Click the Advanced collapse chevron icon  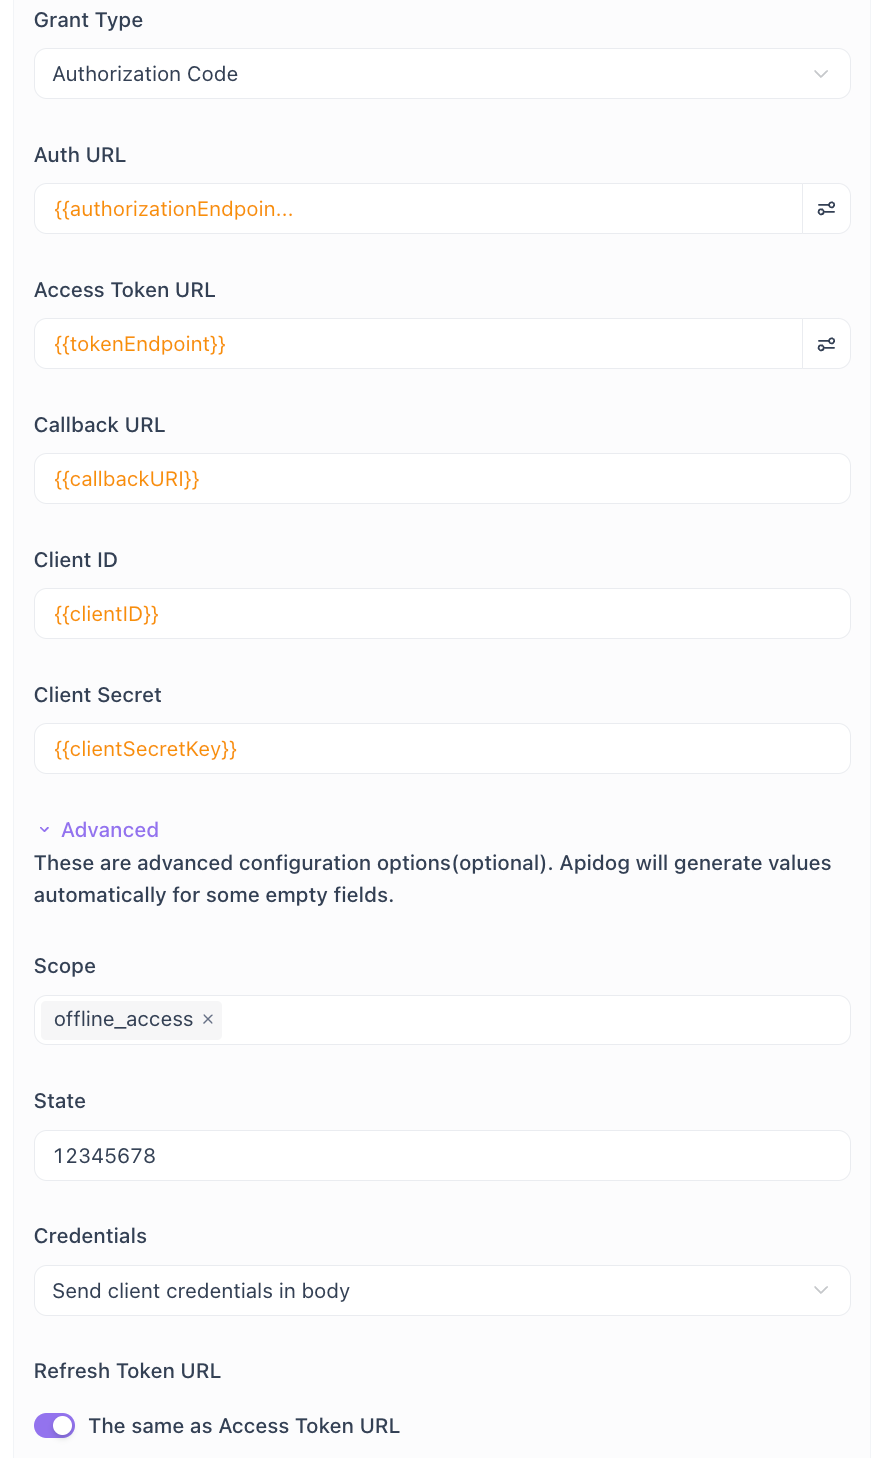pos(44,830)
